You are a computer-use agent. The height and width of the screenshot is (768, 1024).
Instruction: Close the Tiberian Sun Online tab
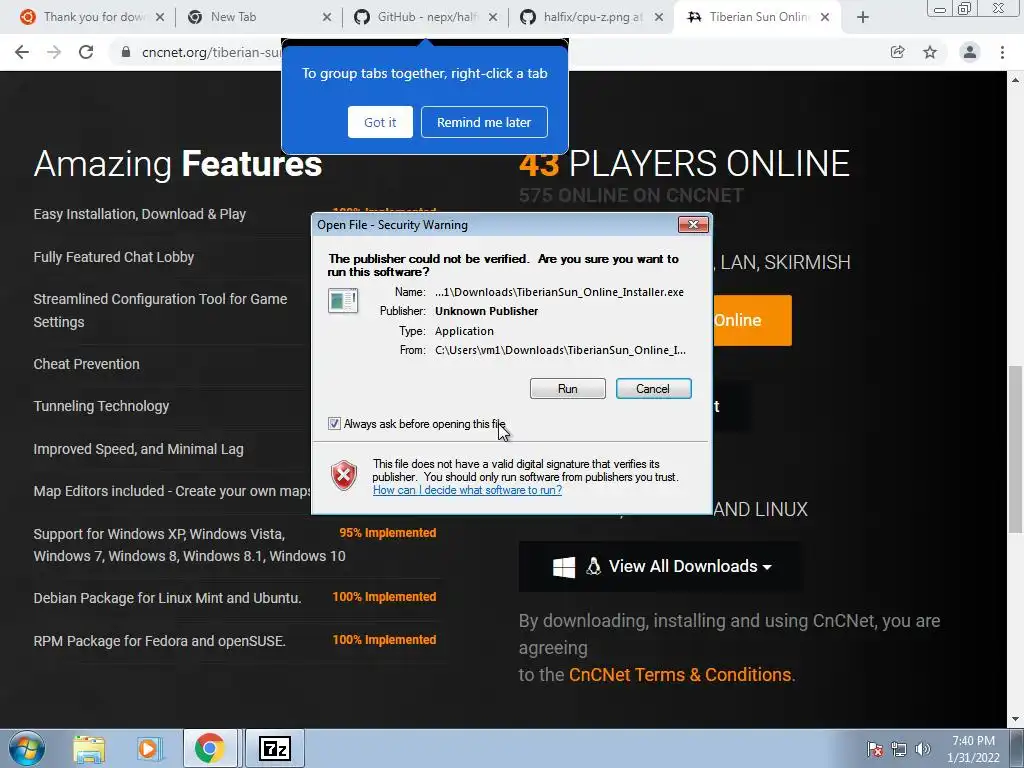825,18
